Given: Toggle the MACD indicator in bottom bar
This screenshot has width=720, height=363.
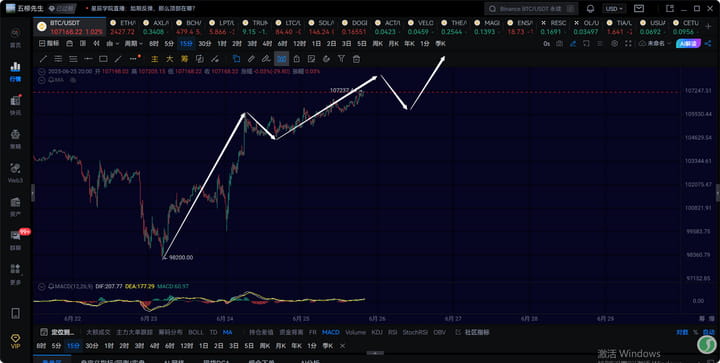Looking at the screenshot, I should click(x=331, y=332).
